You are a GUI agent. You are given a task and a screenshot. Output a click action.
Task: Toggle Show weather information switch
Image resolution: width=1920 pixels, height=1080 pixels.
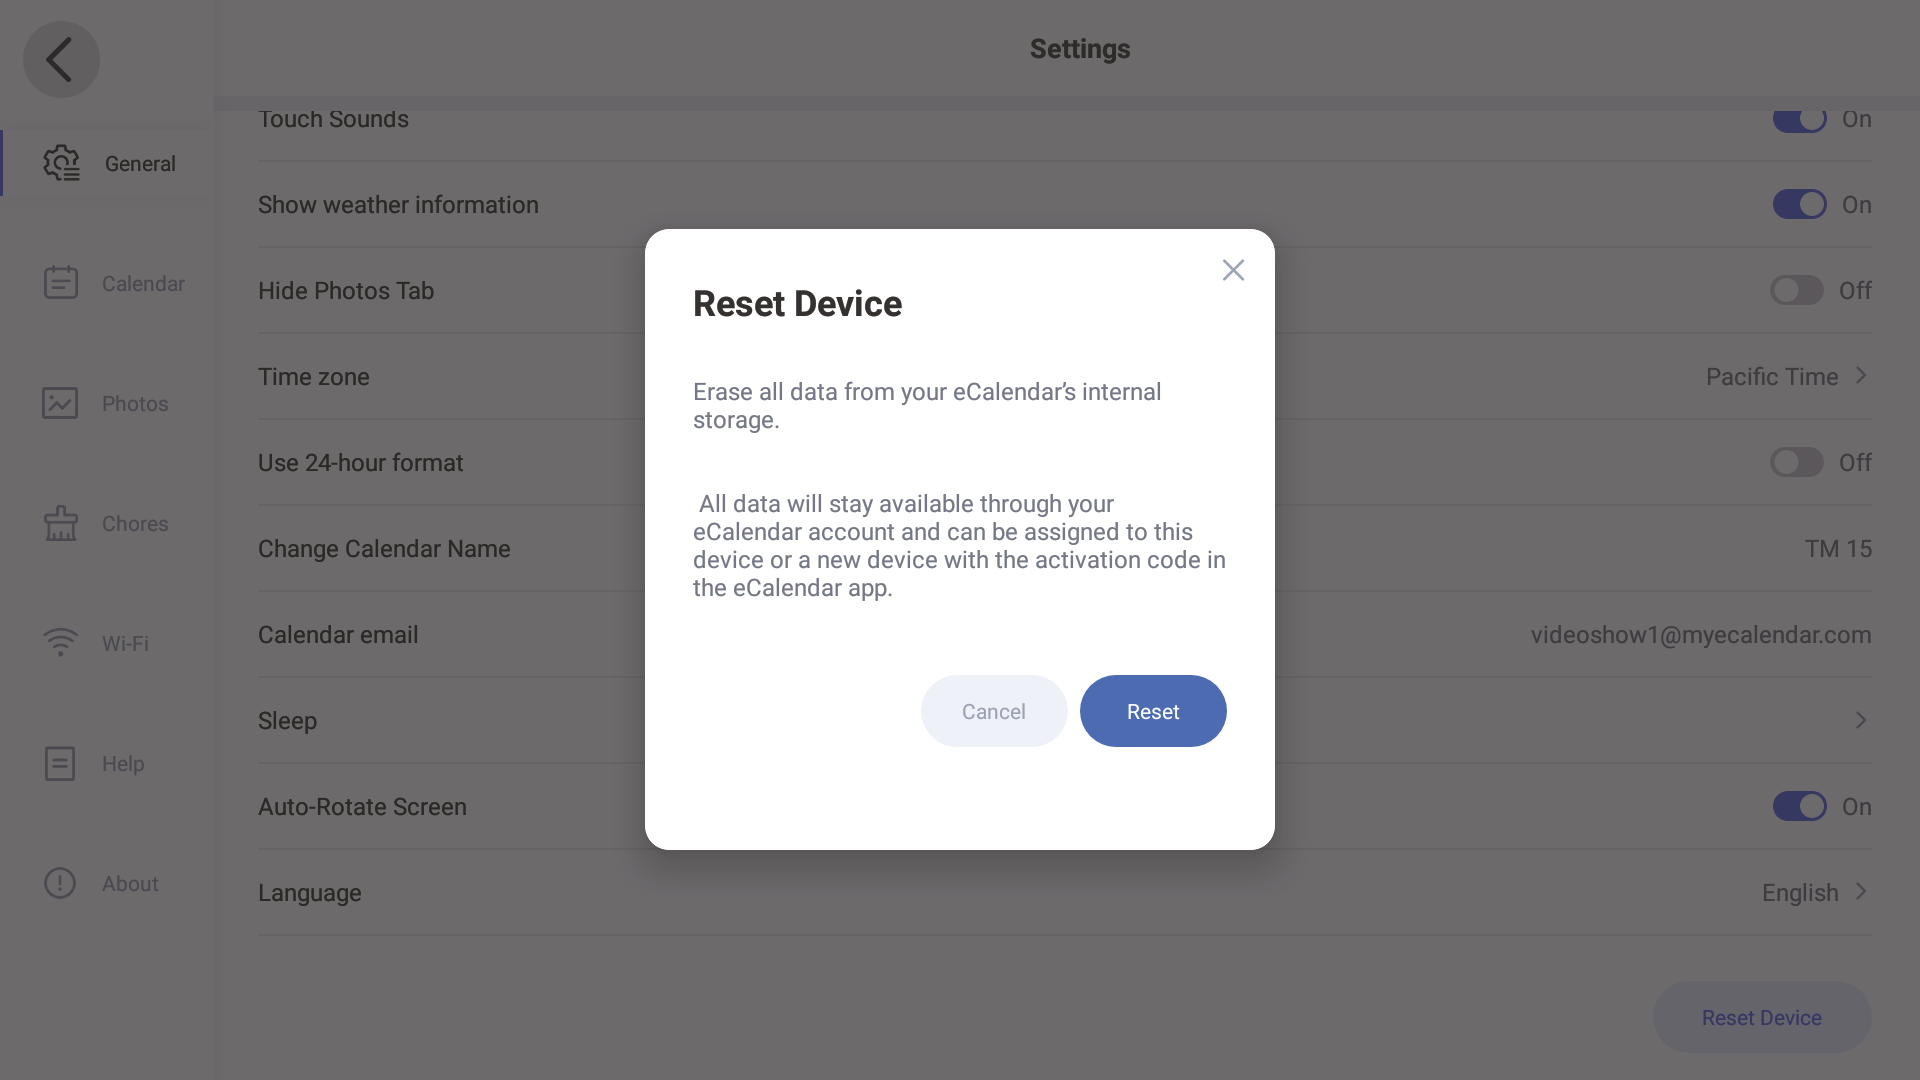click(x=1799, y=204)
